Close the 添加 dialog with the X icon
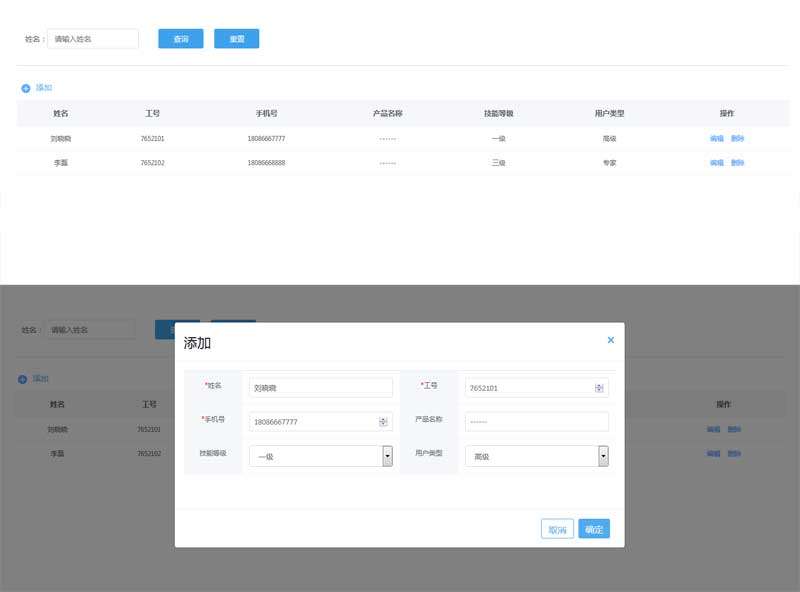The height and width of the screenshot is (592, 800). click(x=610, y=340)
